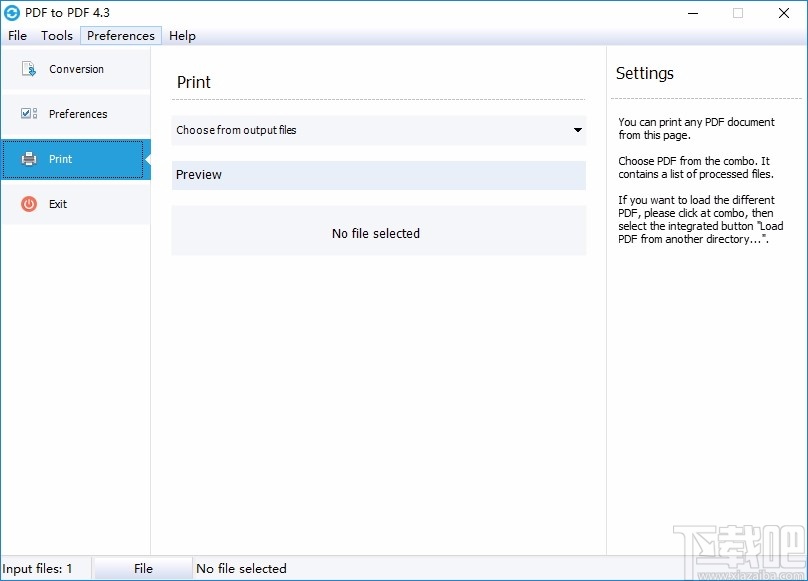Image resolution: width=808 pixels, height=581 pixels.
Task: Expand the dropdown arrow for output files
Action: pyautogui.click(x=578, y=130)
